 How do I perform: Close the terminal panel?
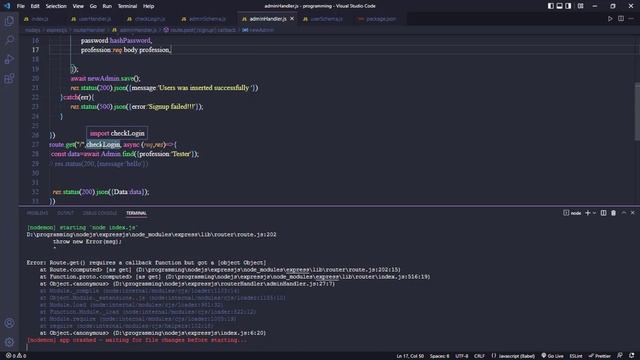(x=633, y=213)
